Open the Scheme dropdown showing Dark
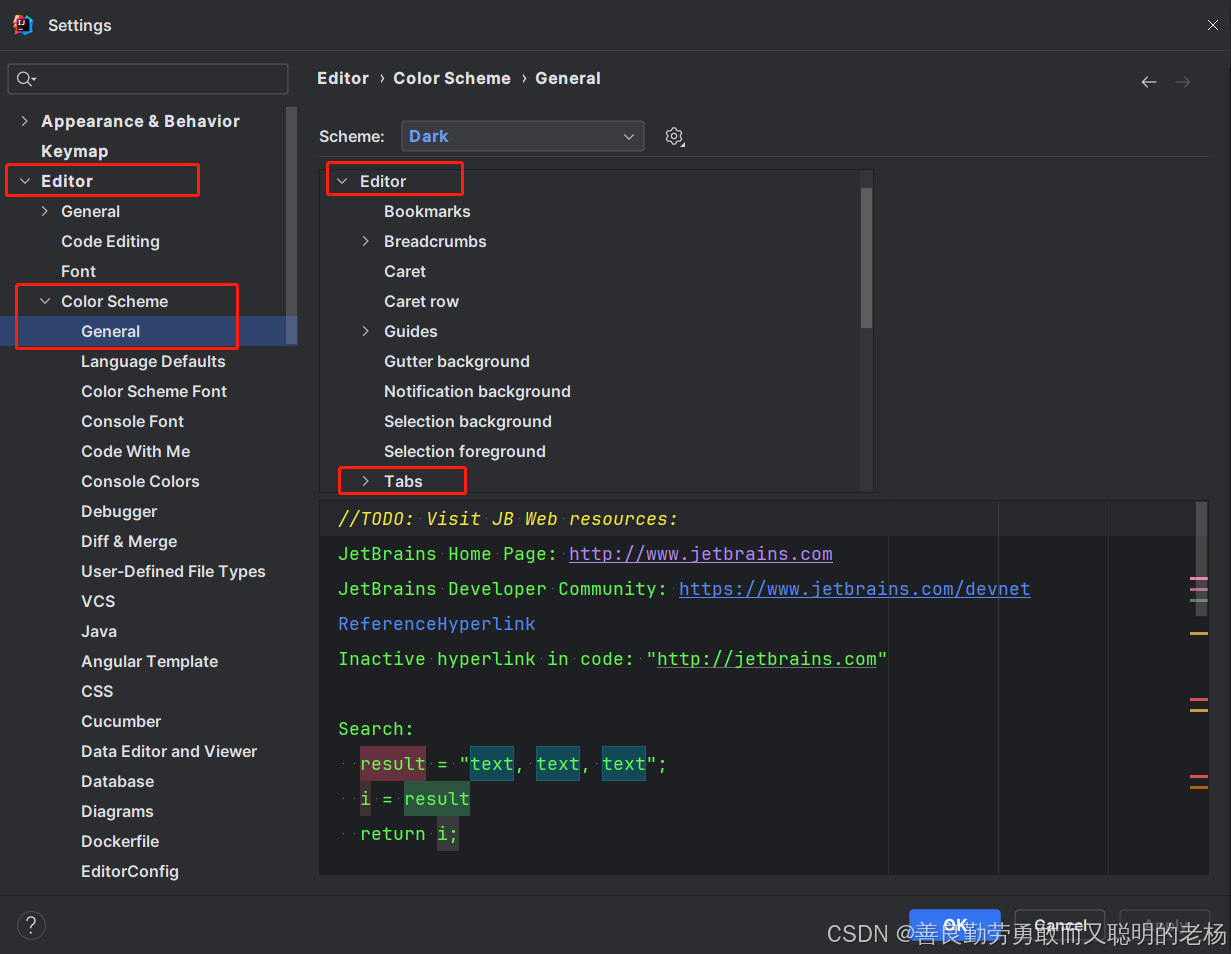The width and height of the screenshot is (1231, 954). coord(522,136)
